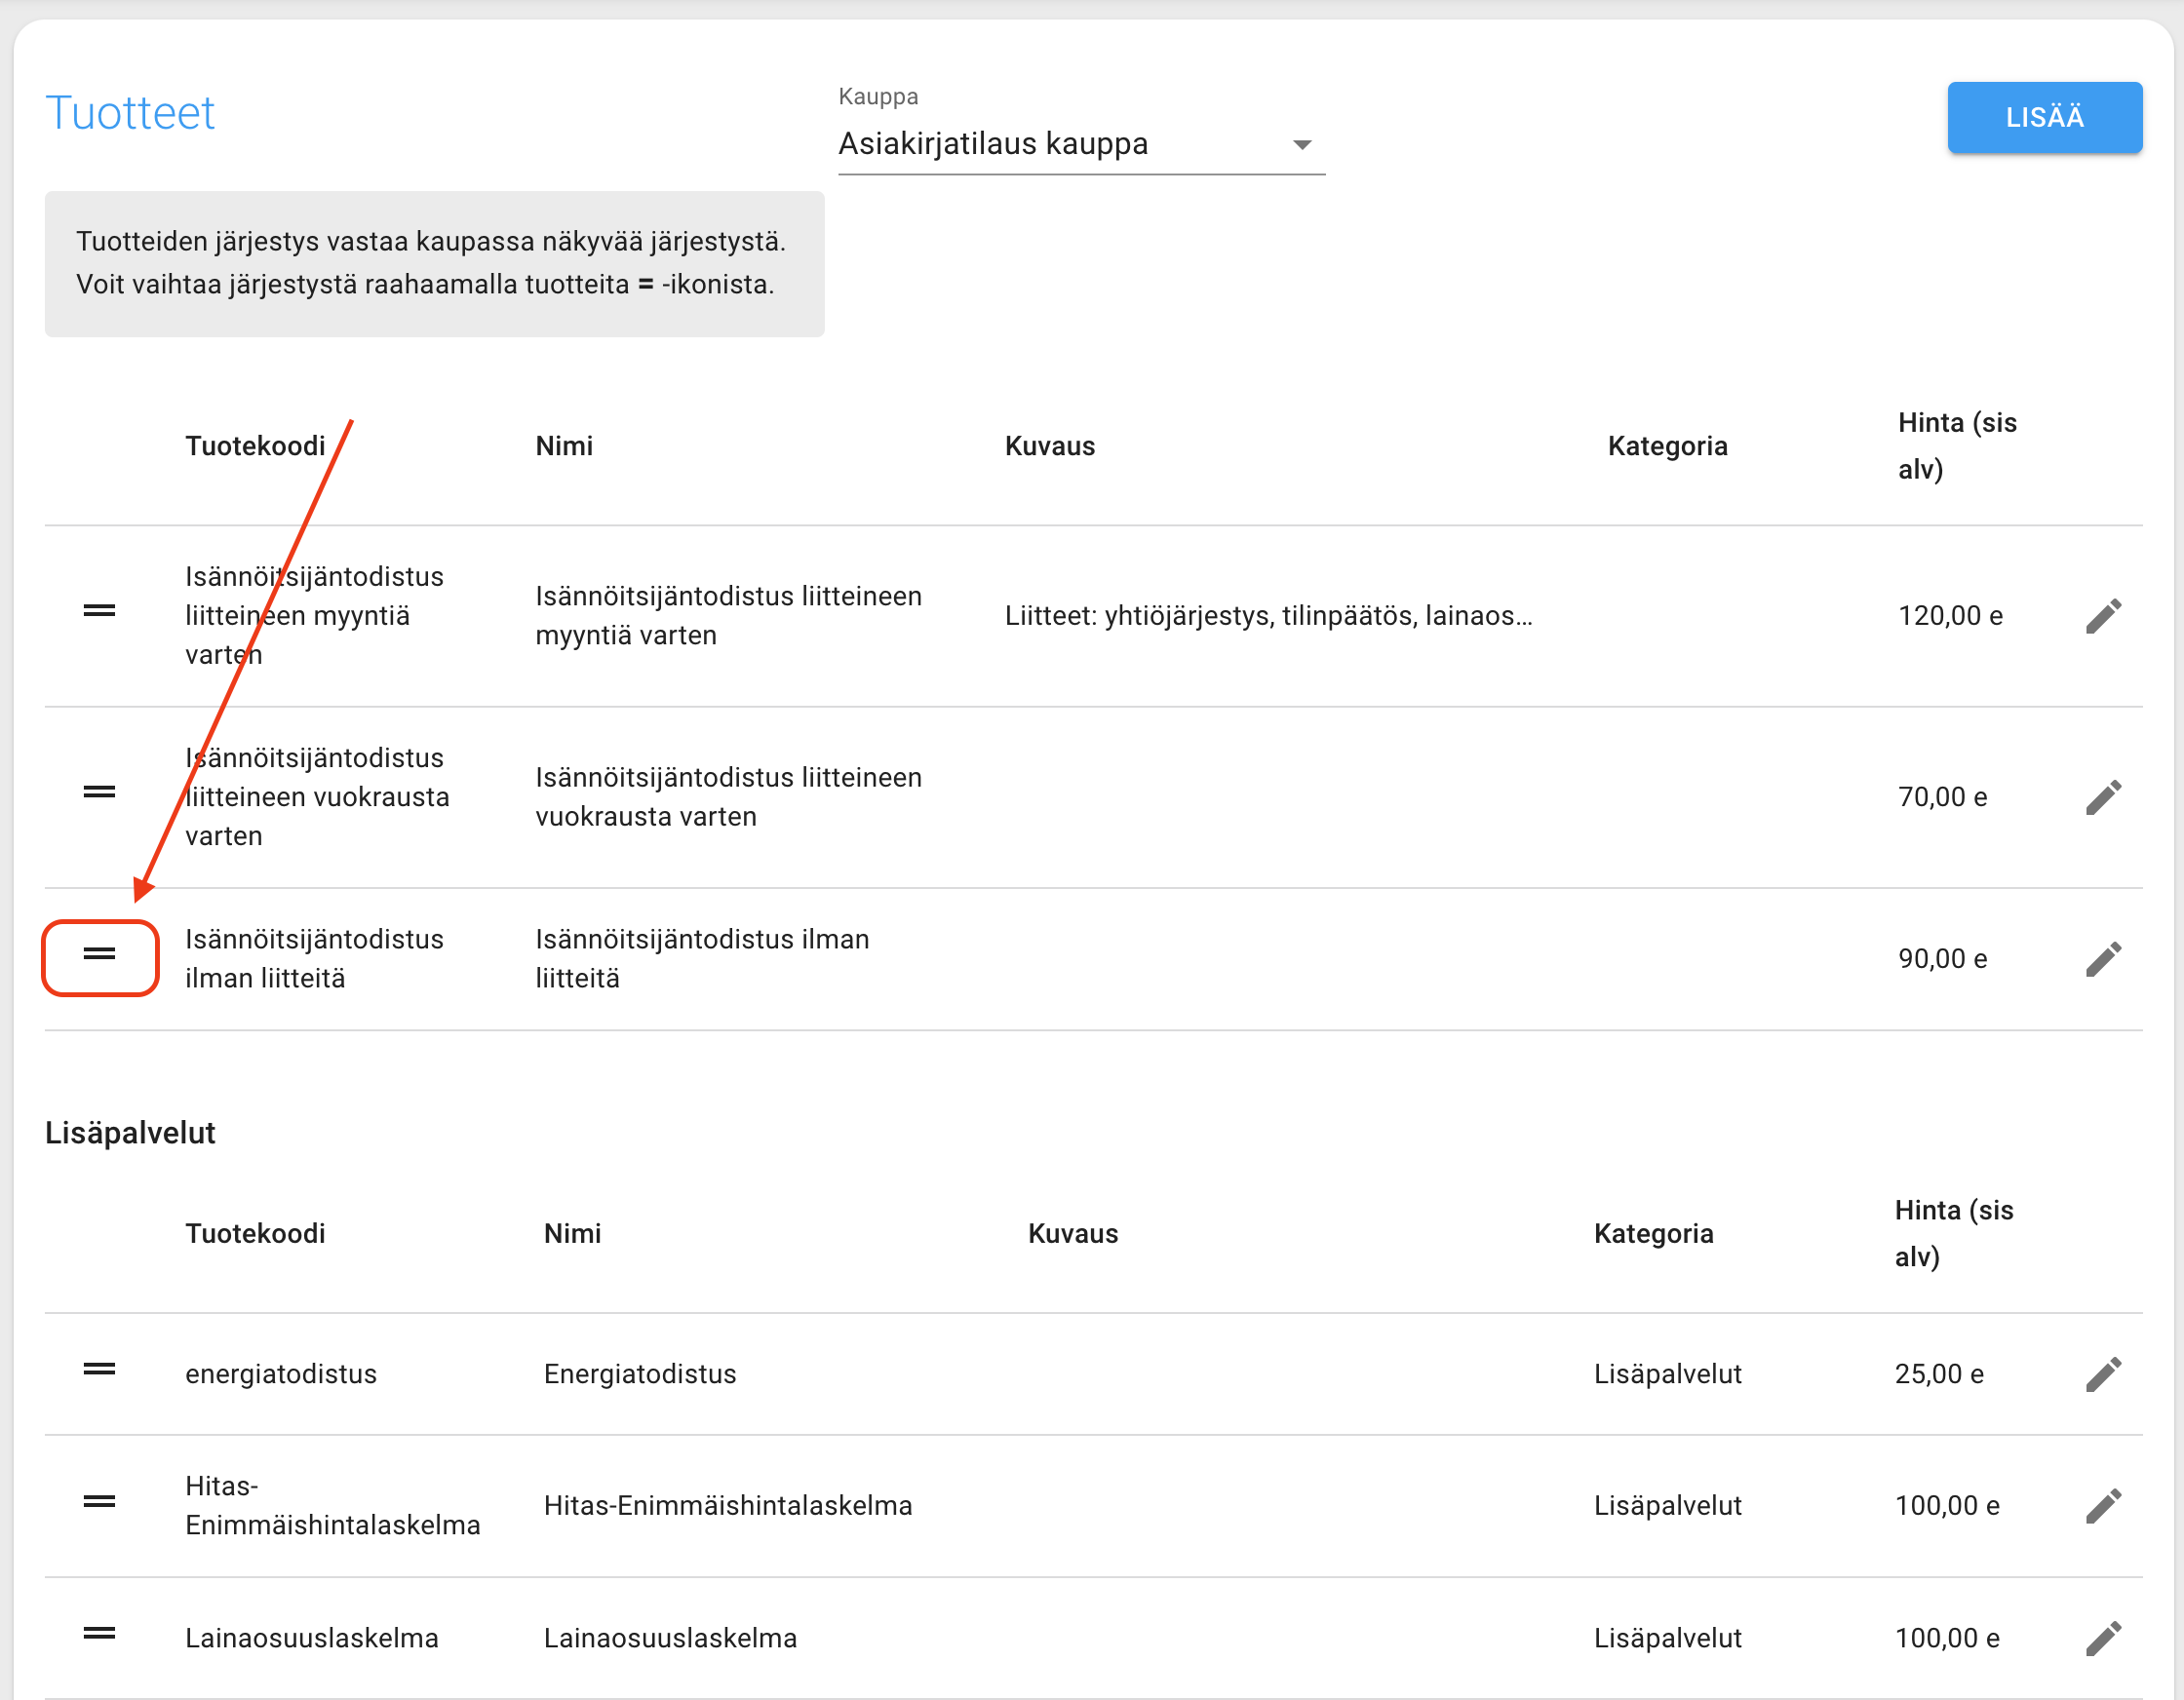The image size is (2184, 1700).
Task: Edit the 70,00 e product with pencil
Action: pyautogui.click(x=2103, y=797)
